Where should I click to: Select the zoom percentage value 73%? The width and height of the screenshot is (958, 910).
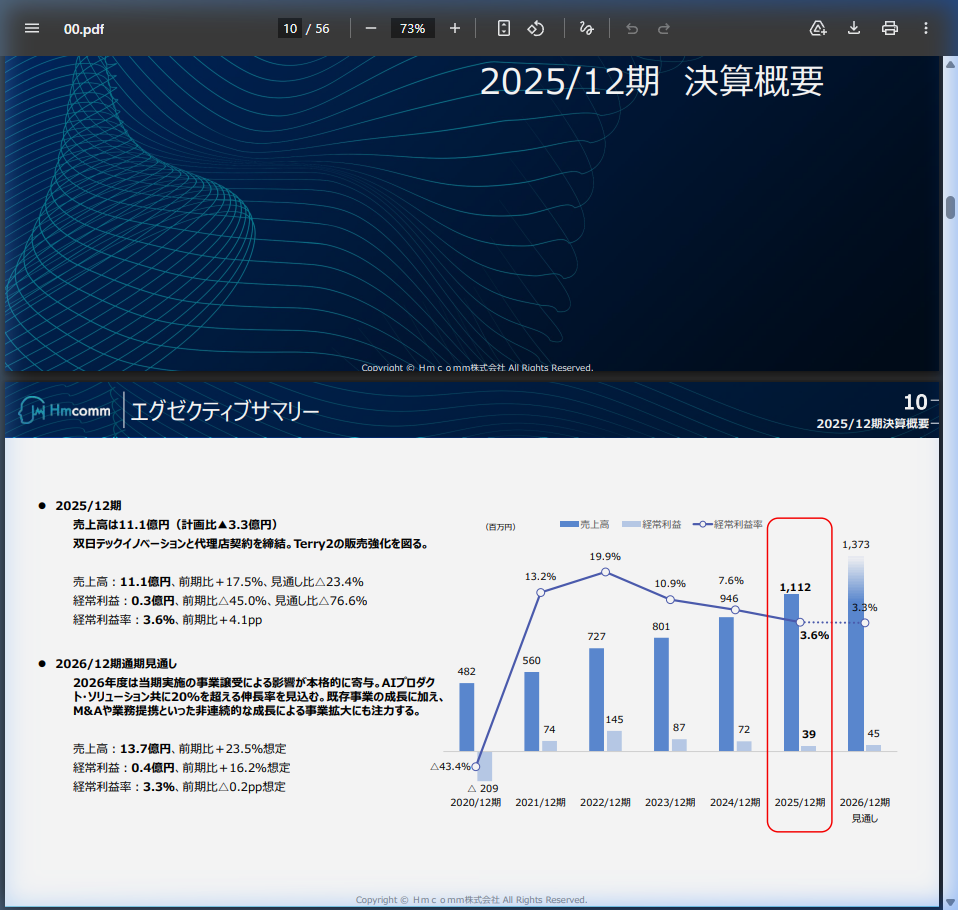(x=412, y=28)
